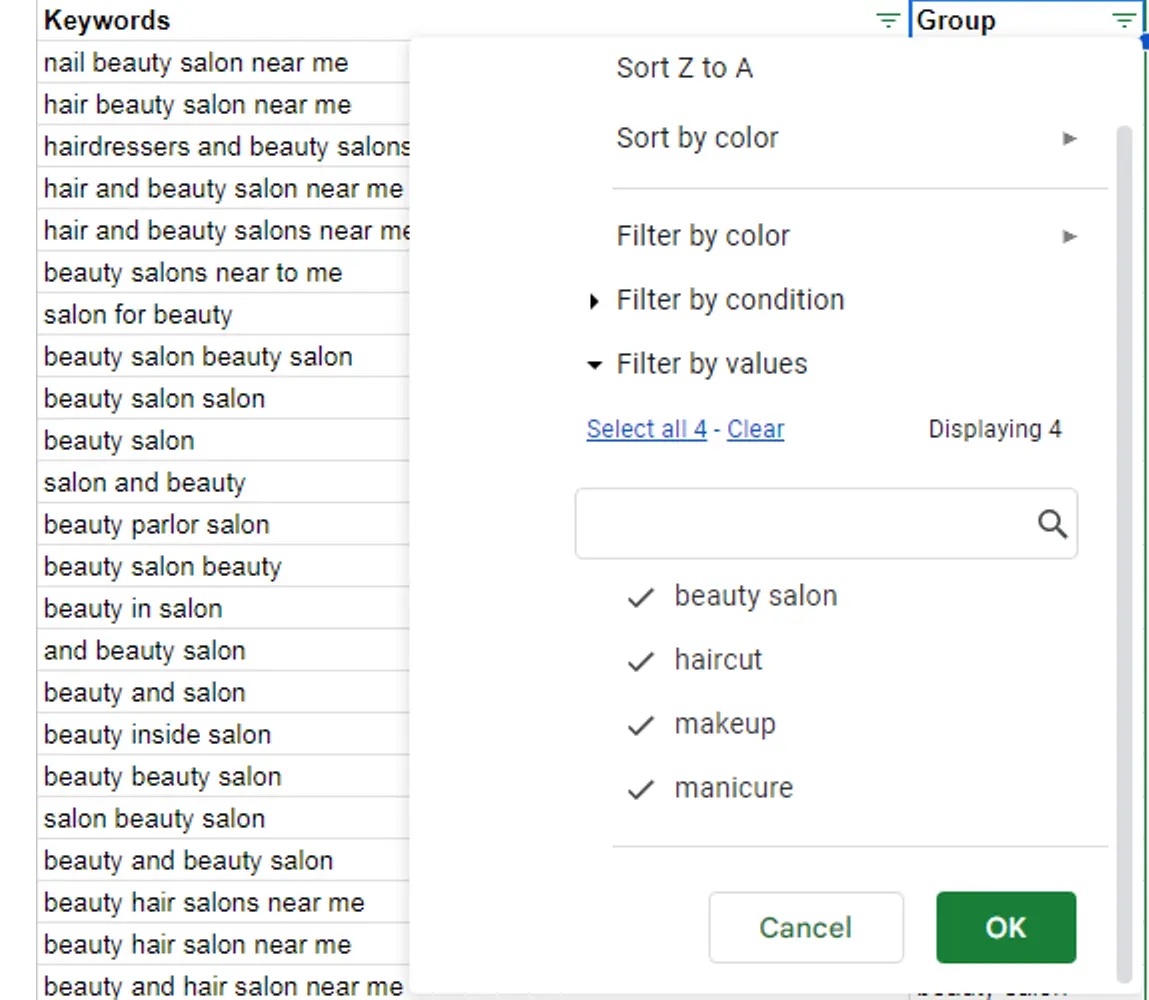Click the Group column filter icon

click(x=1124, y=20)
